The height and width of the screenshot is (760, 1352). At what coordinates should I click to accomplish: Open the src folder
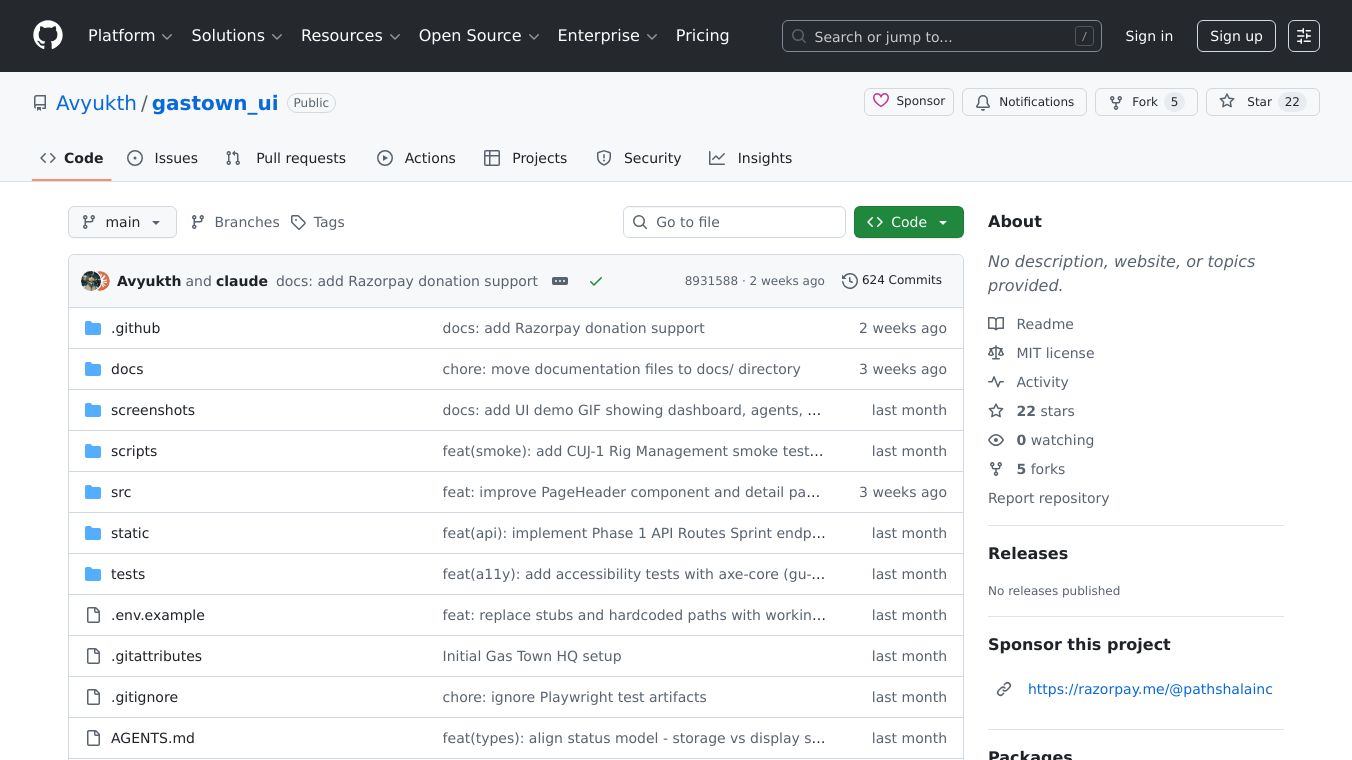[x=121, y=492]
